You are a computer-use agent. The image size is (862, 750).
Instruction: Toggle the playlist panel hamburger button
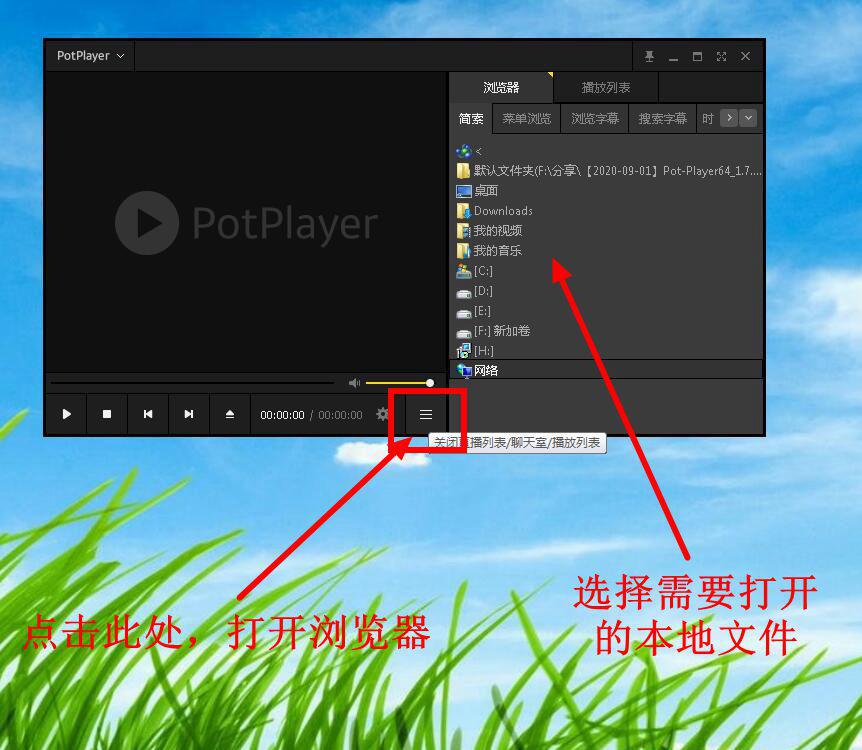(426, 414)
